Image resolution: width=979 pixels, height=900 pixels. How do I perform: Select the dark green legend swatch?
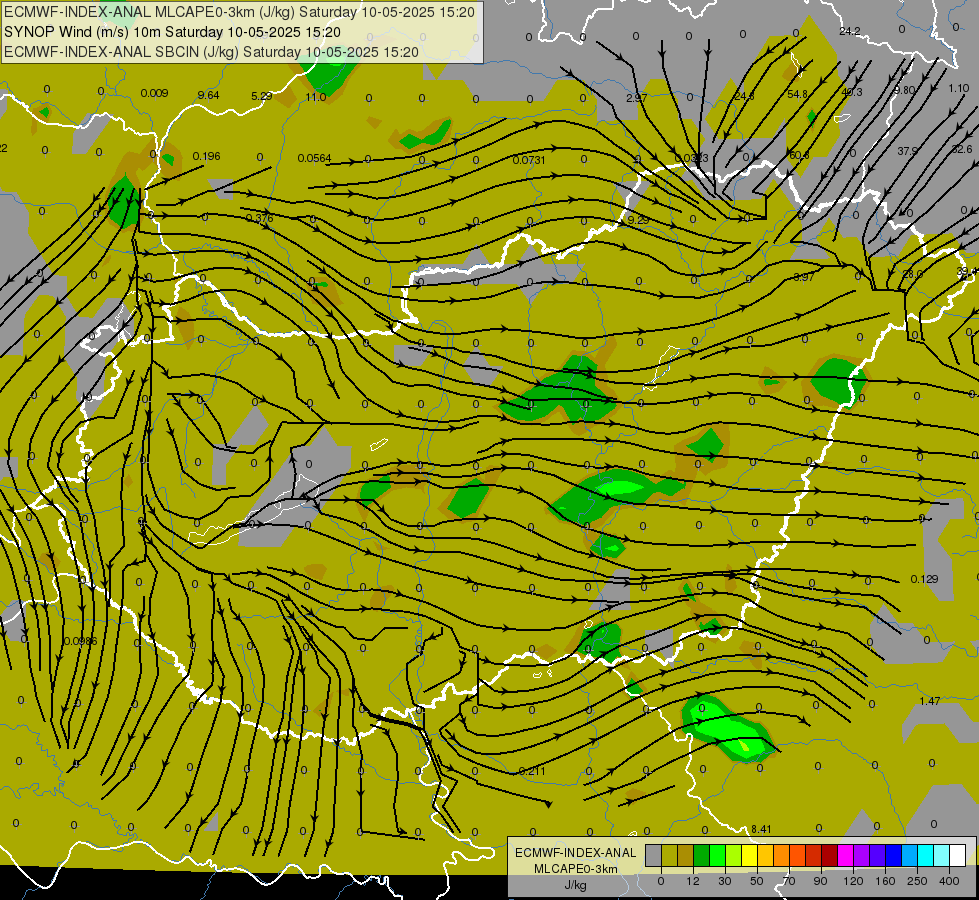tap(702, 855)
